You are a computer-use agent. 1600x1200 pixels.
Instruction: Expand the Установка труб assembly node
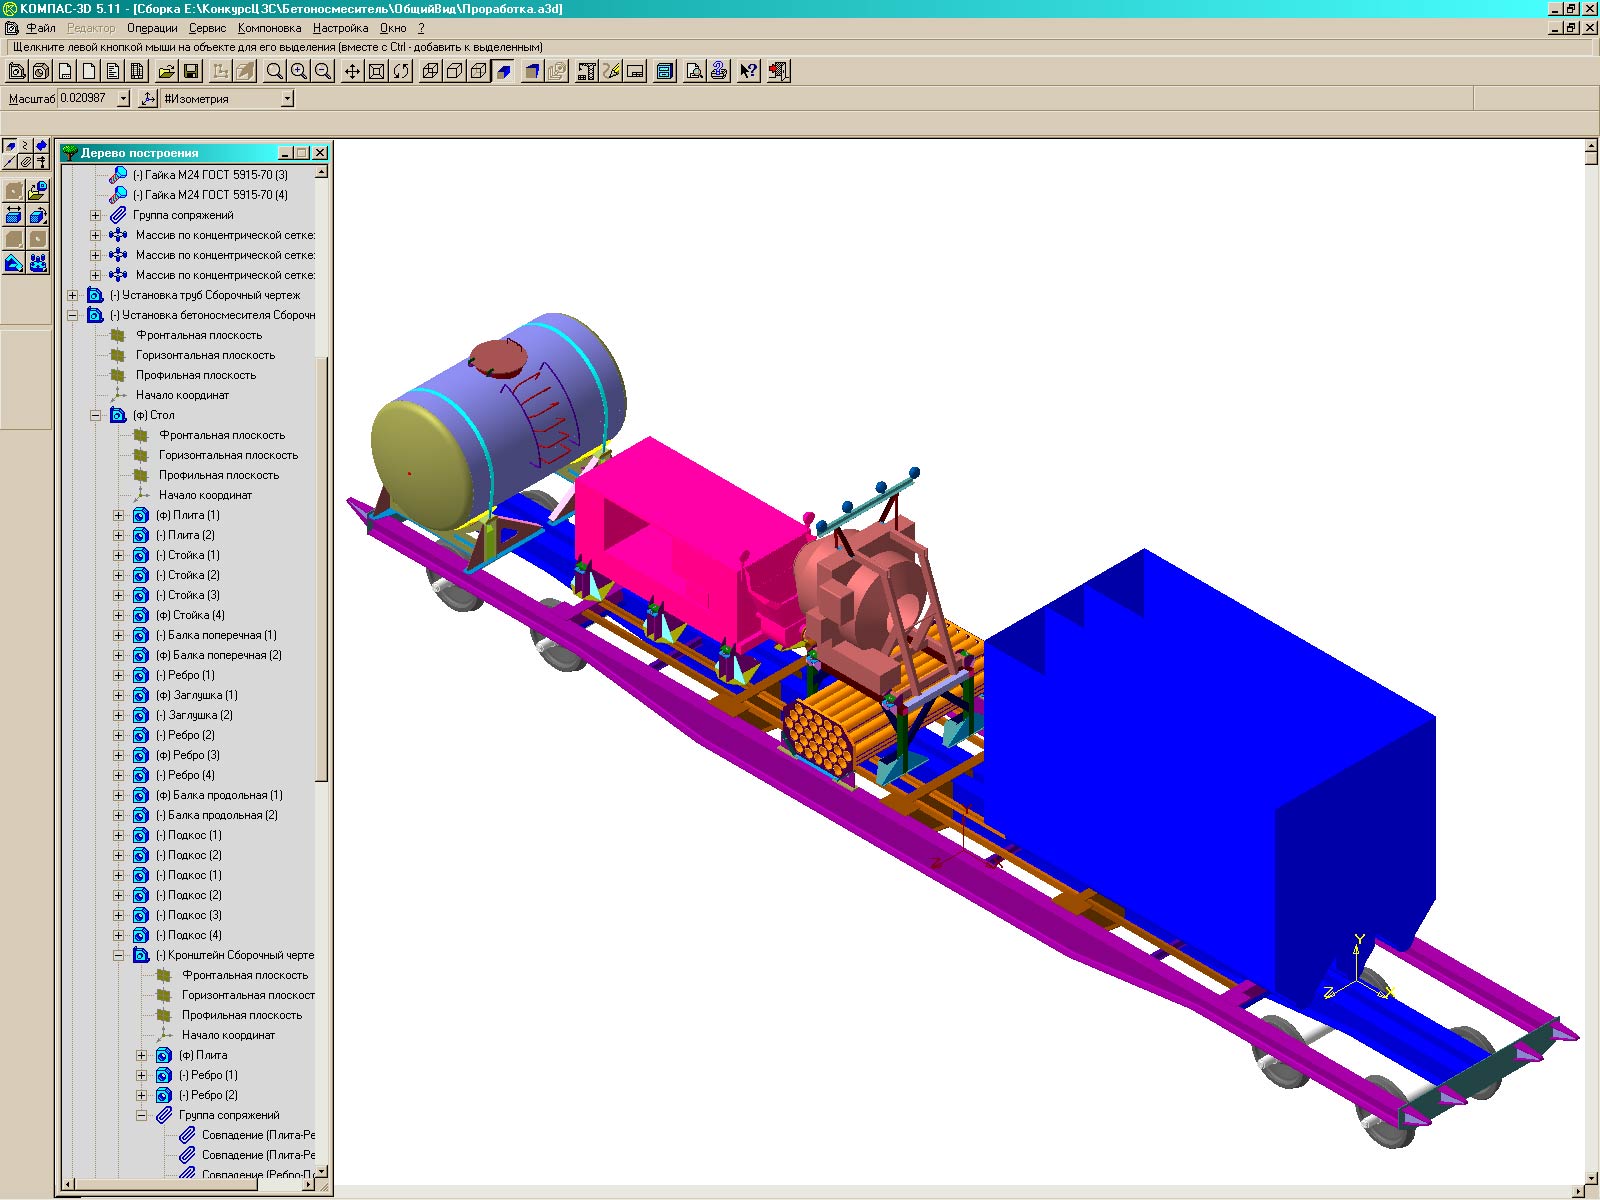point(73,295)
